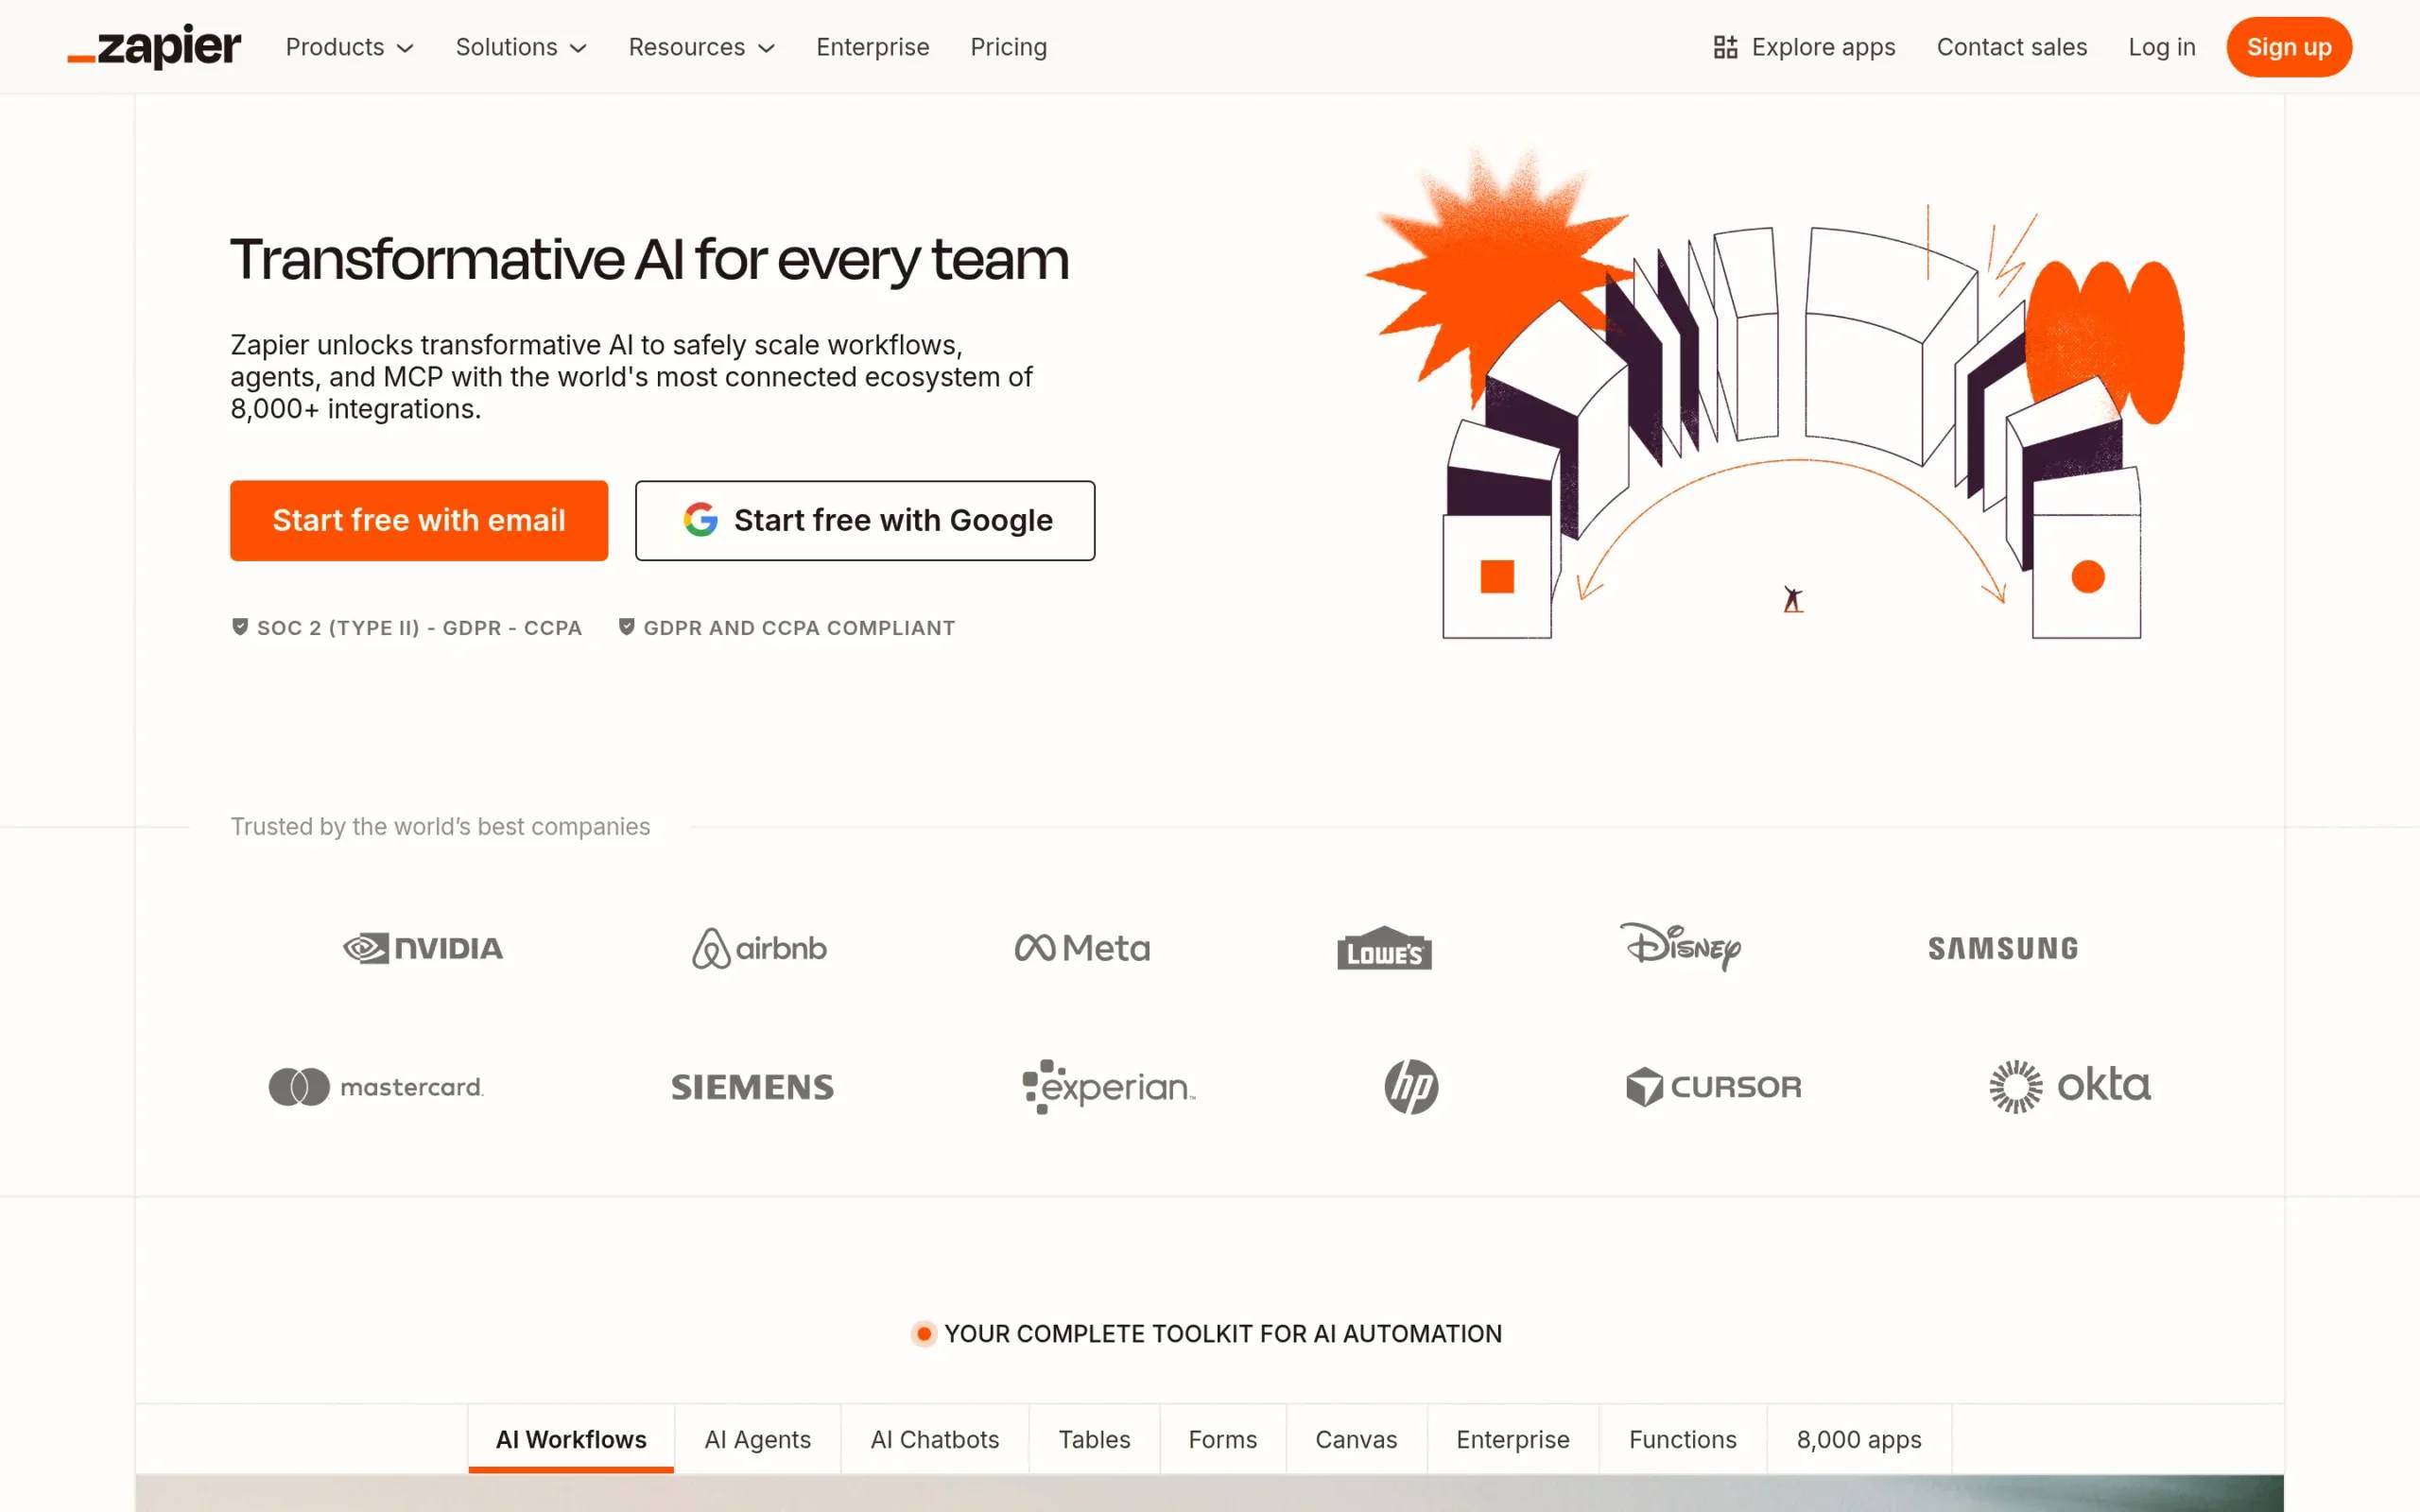Select the Cursor logo
Image resolution: width=2420 pixels, height=1512 pixels.
(x=1714, y=1087)
